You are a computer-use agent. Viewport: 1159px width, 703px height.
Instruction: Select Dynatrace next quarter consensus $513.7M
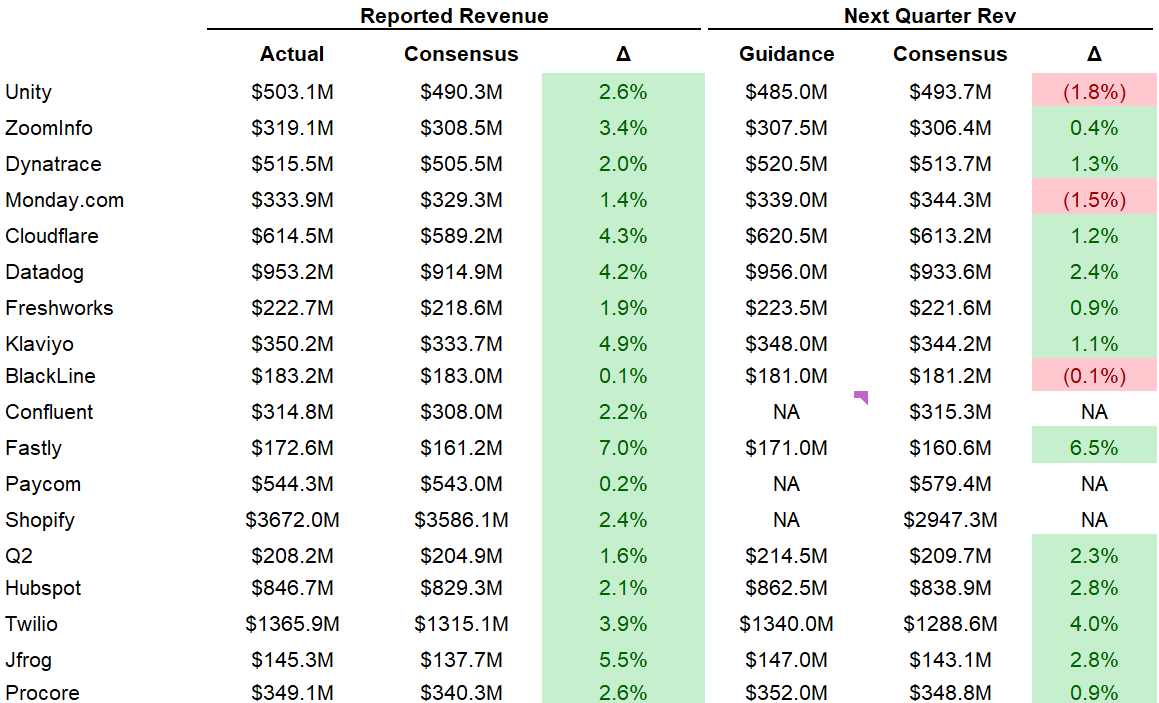pyautogui.click(x=950, y=164)
